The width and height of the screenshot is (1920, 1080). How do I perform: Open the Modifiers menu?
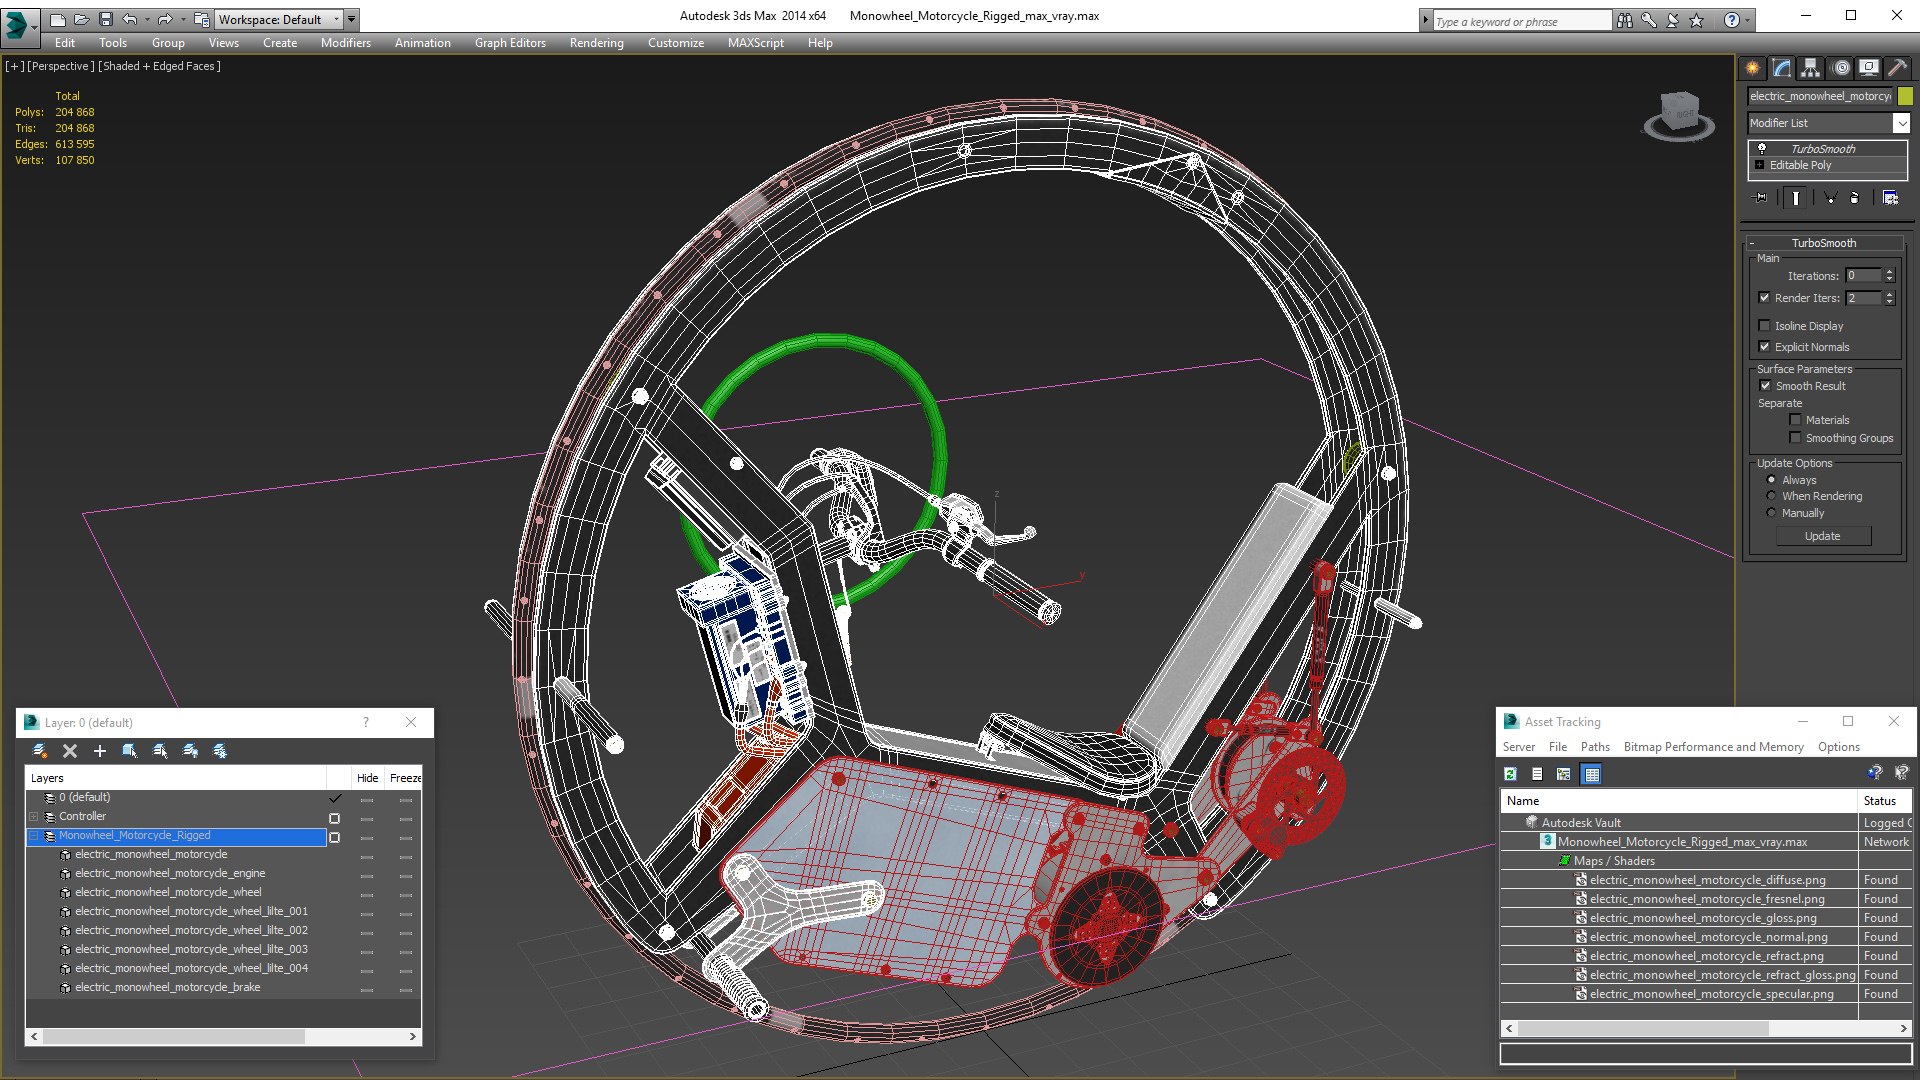[x=345, y=43]
